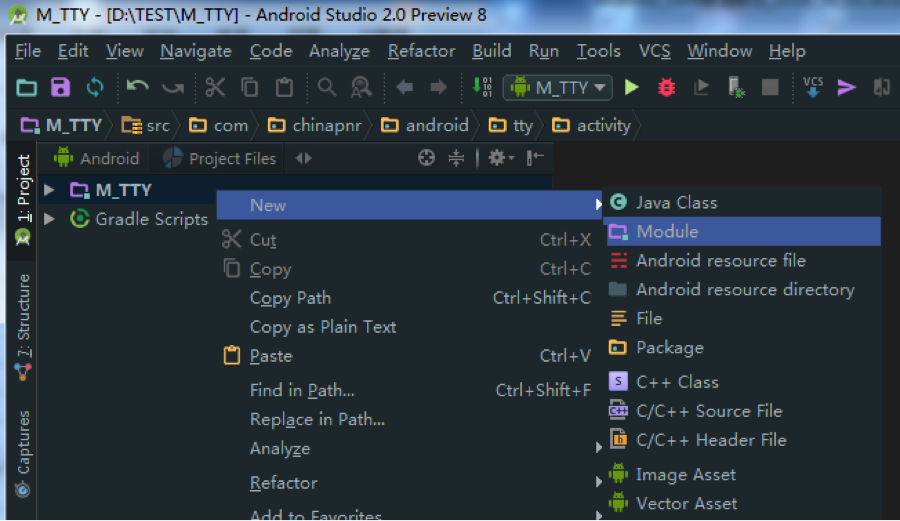Click the Undo arrow icon
900x521 pixels.
click(137, 88)
